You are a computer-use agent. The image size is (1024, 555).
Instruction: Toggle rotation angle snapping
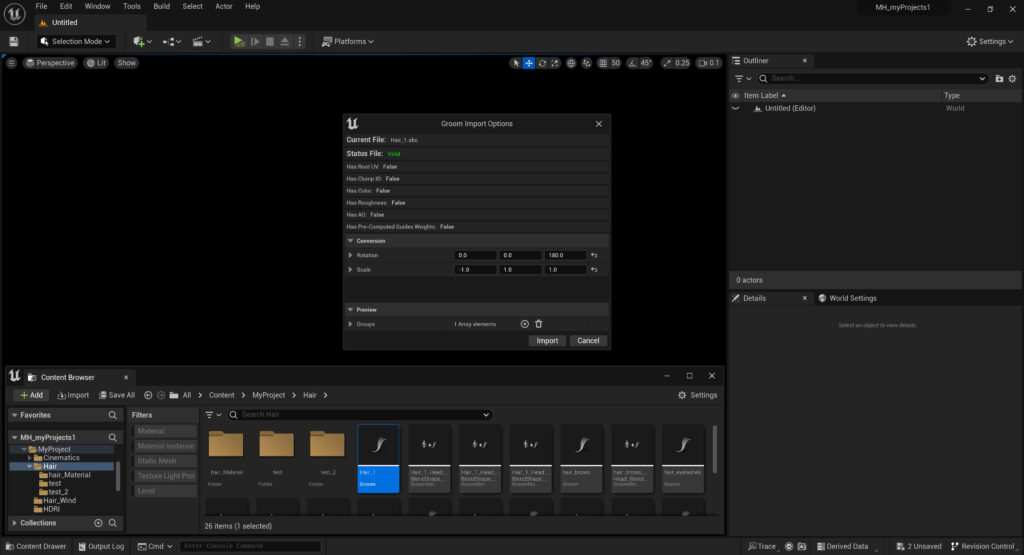coord(631,63)
